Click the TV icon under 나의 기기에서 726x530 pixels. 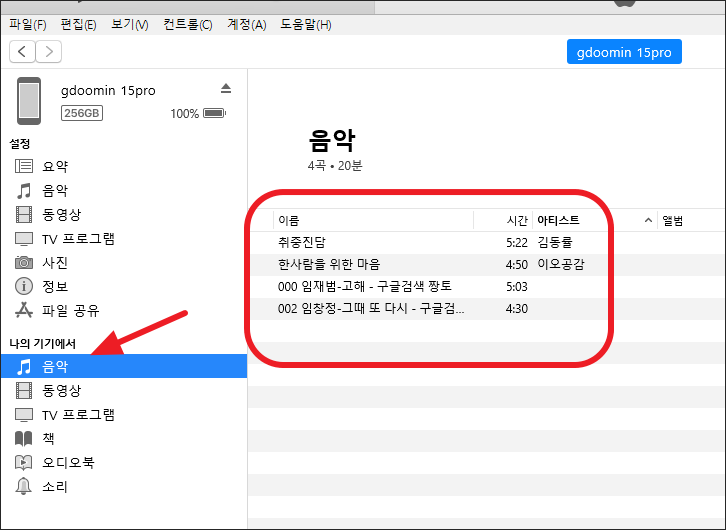point(24,415)
